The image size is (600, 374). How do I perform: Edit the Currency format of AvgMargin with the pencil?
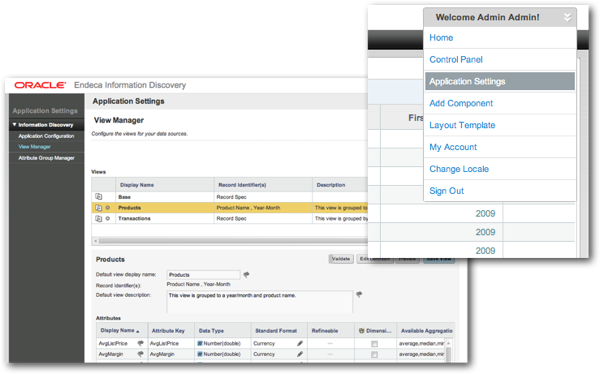coord(300,354)
